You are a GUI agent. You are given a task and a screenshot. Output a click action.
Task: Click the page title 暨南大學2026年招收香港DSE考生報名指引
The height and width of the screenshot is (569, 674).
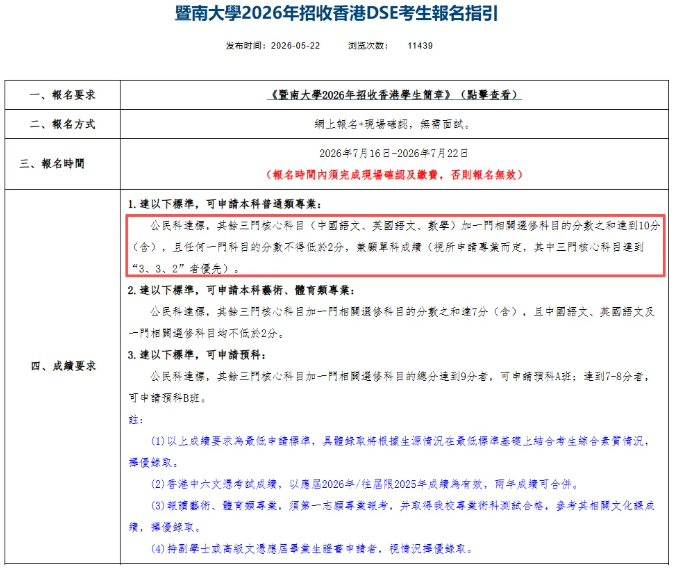[337, 13]
